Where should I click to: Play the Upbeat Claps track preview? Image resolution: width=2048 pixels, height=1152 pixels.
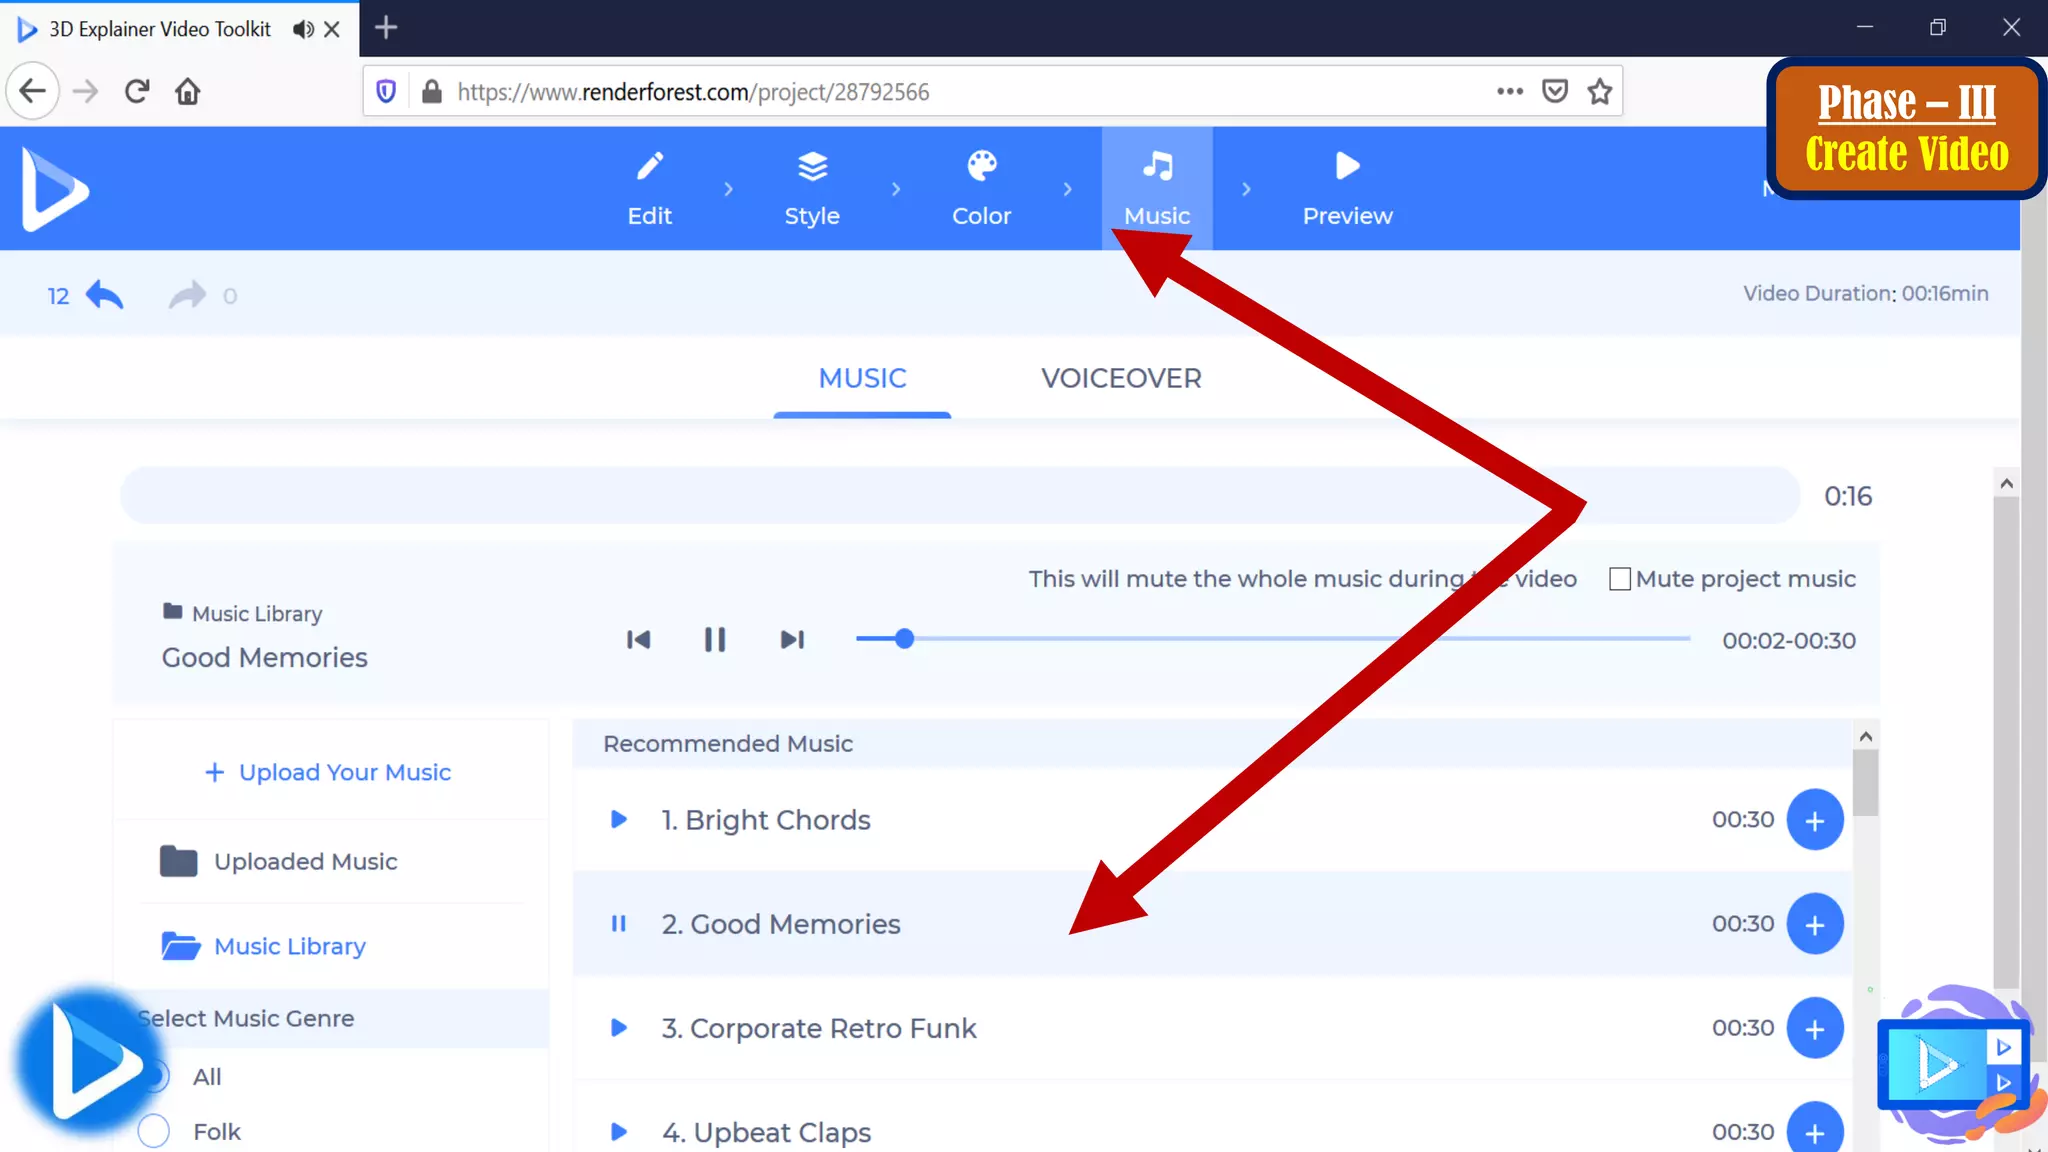[619, 1132]
